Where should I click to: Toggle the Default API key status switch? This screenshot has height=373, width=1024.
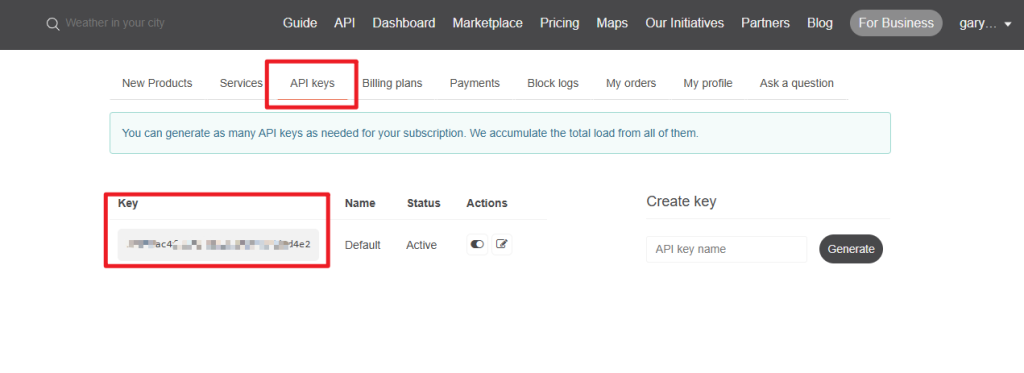click(477, 244)
